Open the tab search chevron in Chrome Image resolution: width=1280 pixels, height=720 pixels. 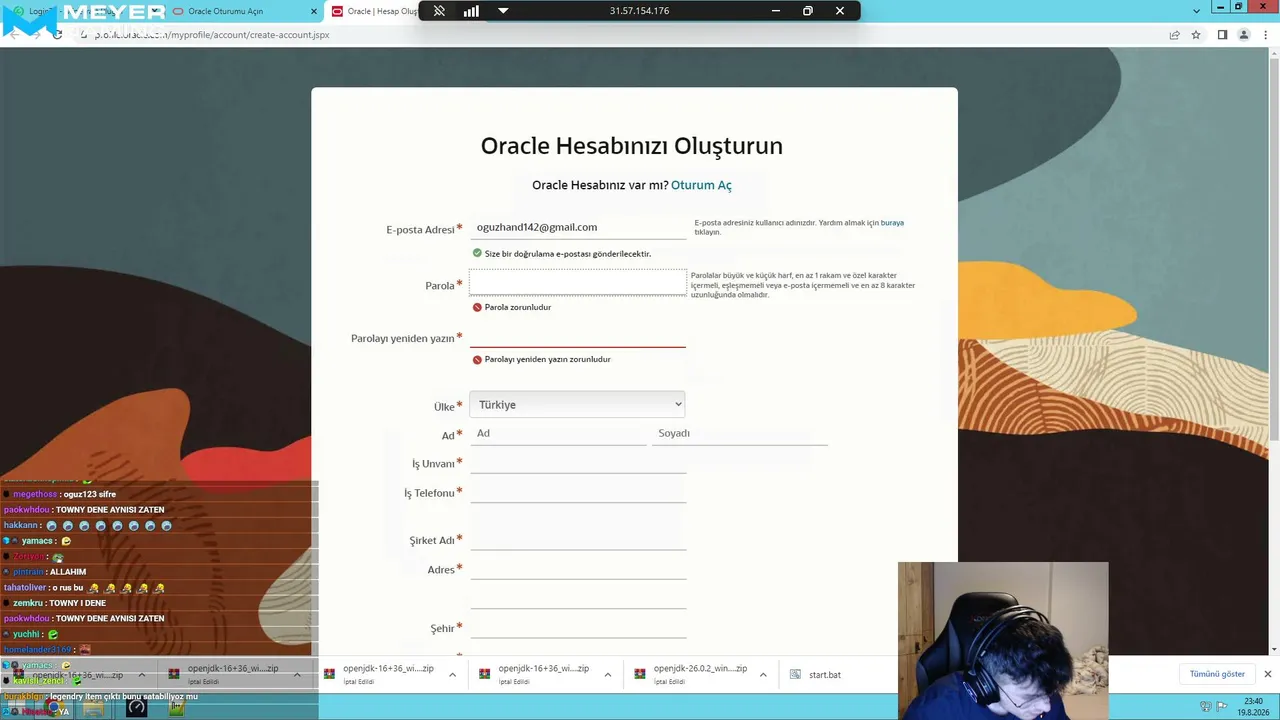coord(1197,11)
